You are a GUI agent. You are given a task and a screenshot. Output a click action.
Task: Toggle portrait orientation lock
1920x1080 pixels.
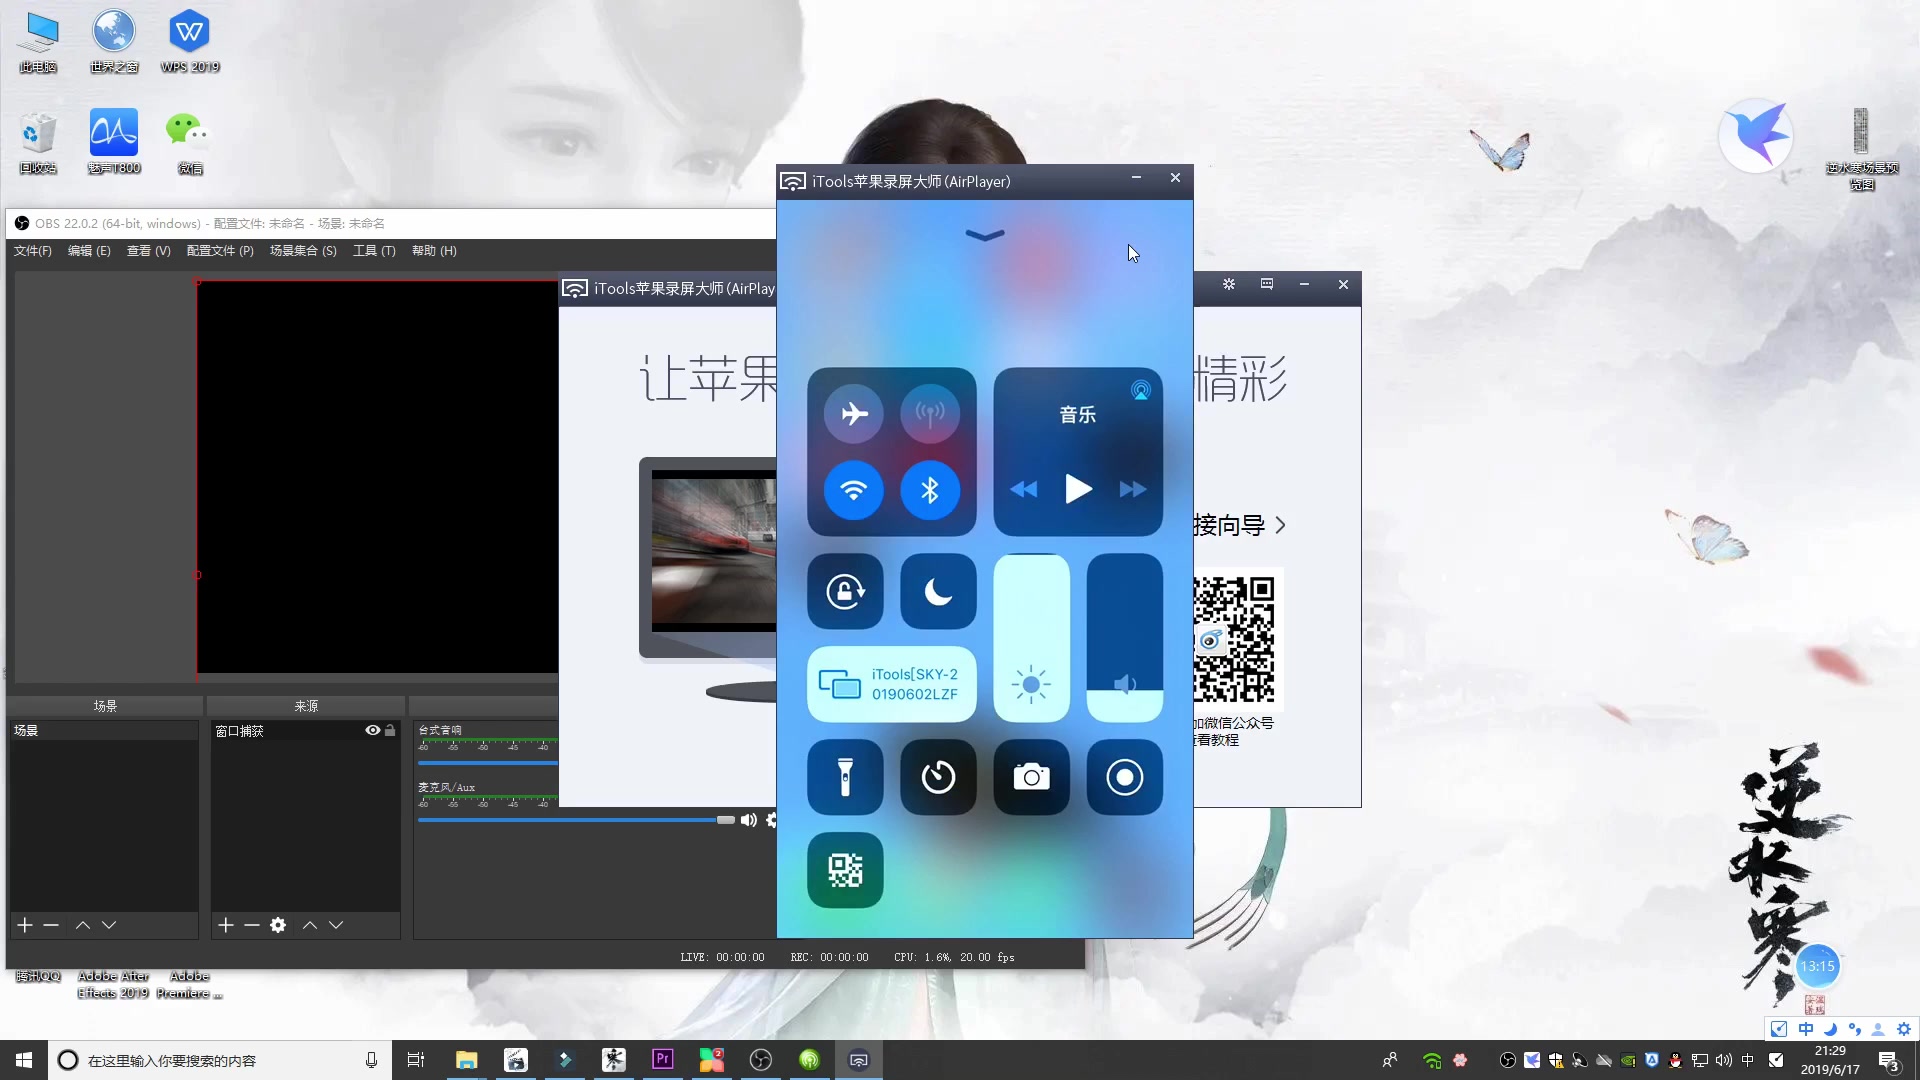(x=845, y=591)
